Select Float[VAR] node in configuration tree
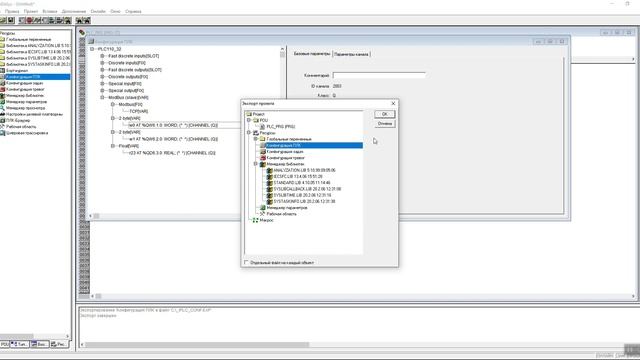This screenshot has width=640, height=360. click(129, 146)
